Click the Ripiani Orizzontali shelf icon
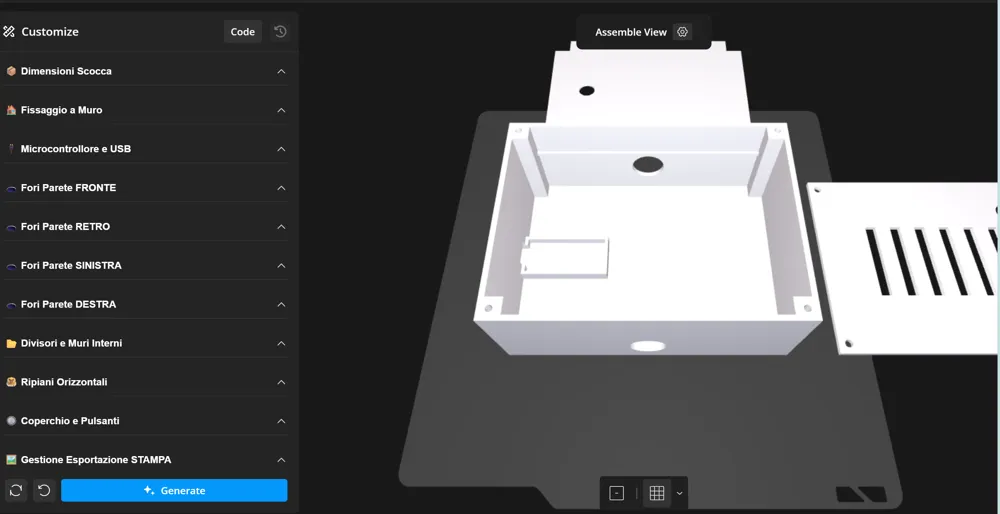 pos(11,382)
